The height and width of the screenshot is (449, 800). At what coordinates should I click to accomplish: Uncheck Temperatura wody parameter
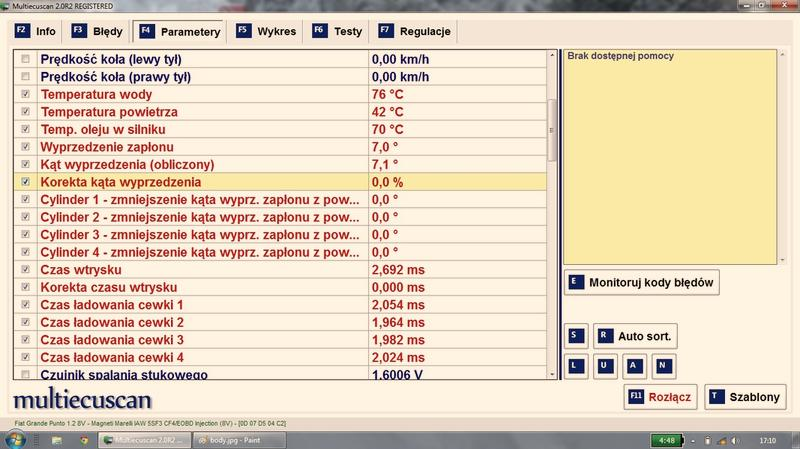[x=26, y=94]
